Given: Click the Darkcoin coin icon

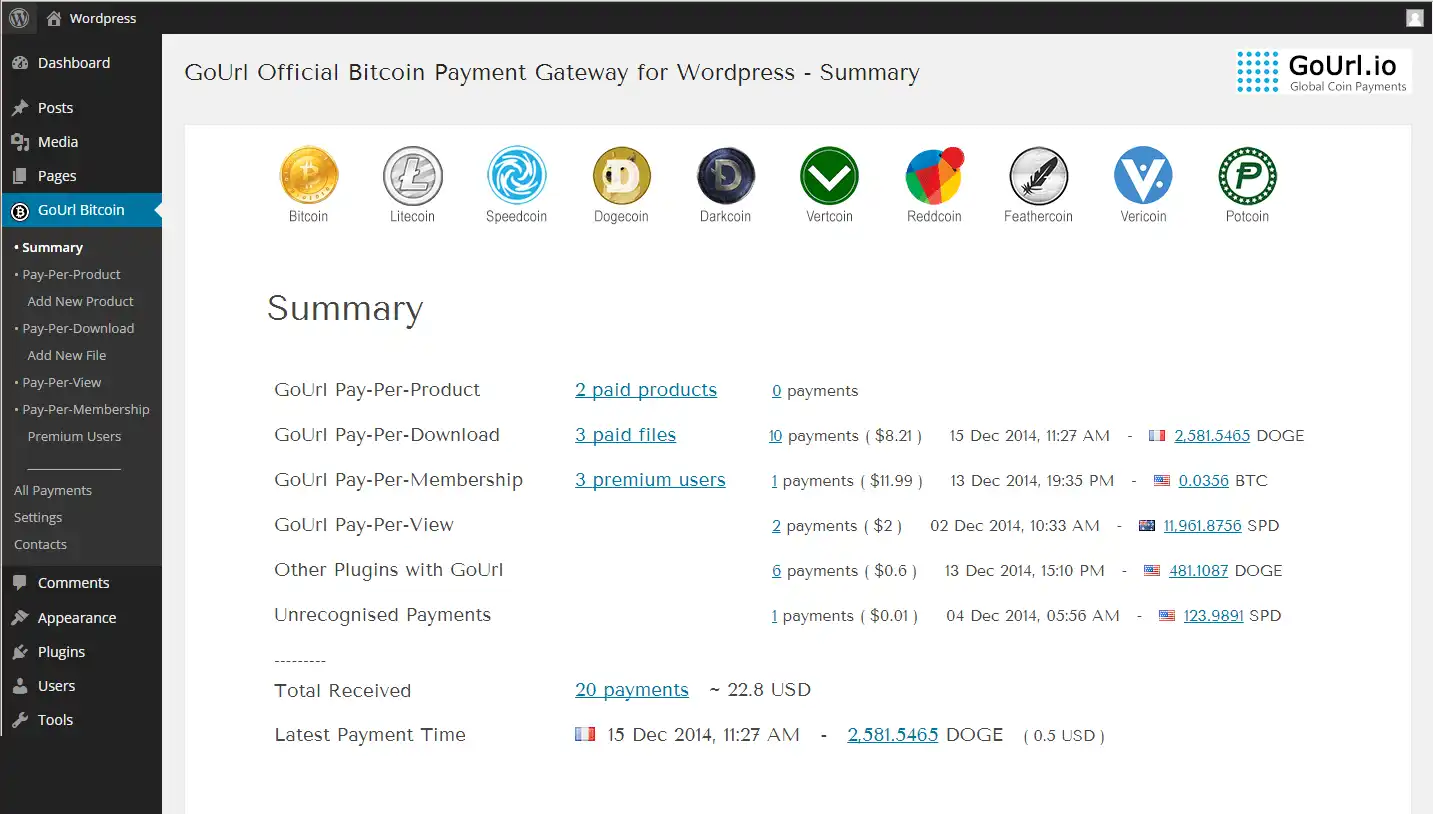Looking at the screenshot, I should pos(725,176).
